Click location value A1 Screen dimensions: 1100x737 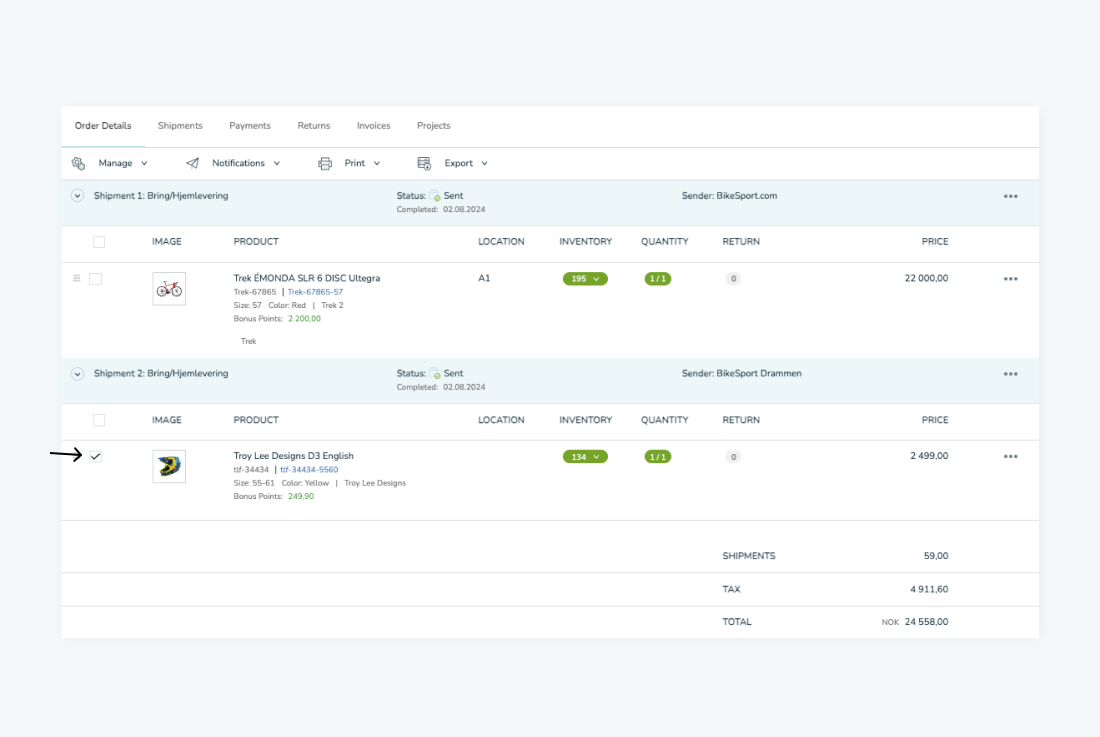point(484,278)
